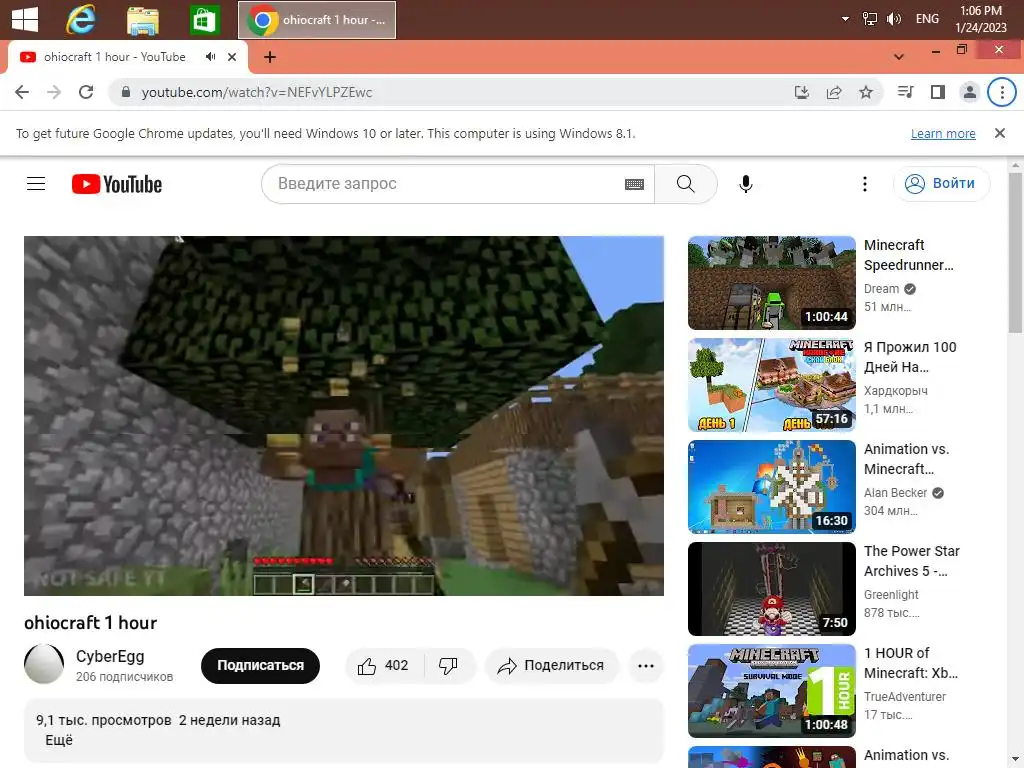Go back to previous page
The width and height of the screenshot is (1024, 768).
[x=22, y=92]
